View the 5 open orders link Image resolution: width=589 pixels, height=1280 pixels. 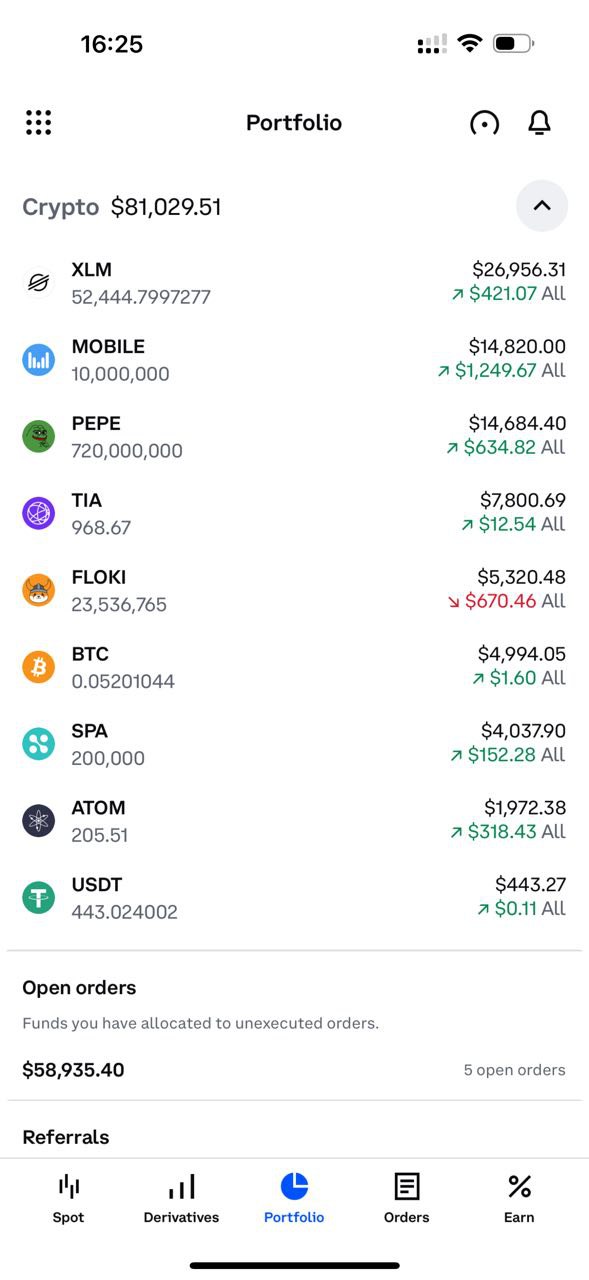click(514, 1070)
